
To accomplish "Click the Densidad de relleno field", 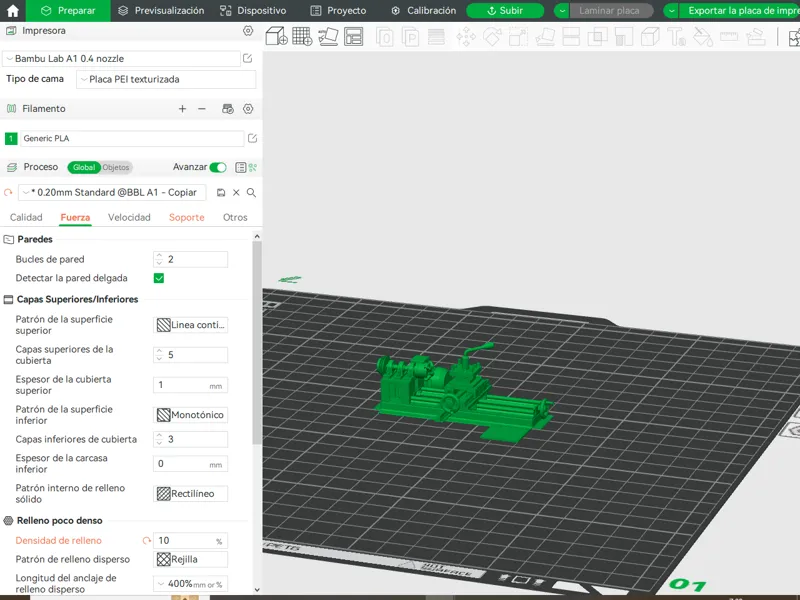I will [190, 540].
